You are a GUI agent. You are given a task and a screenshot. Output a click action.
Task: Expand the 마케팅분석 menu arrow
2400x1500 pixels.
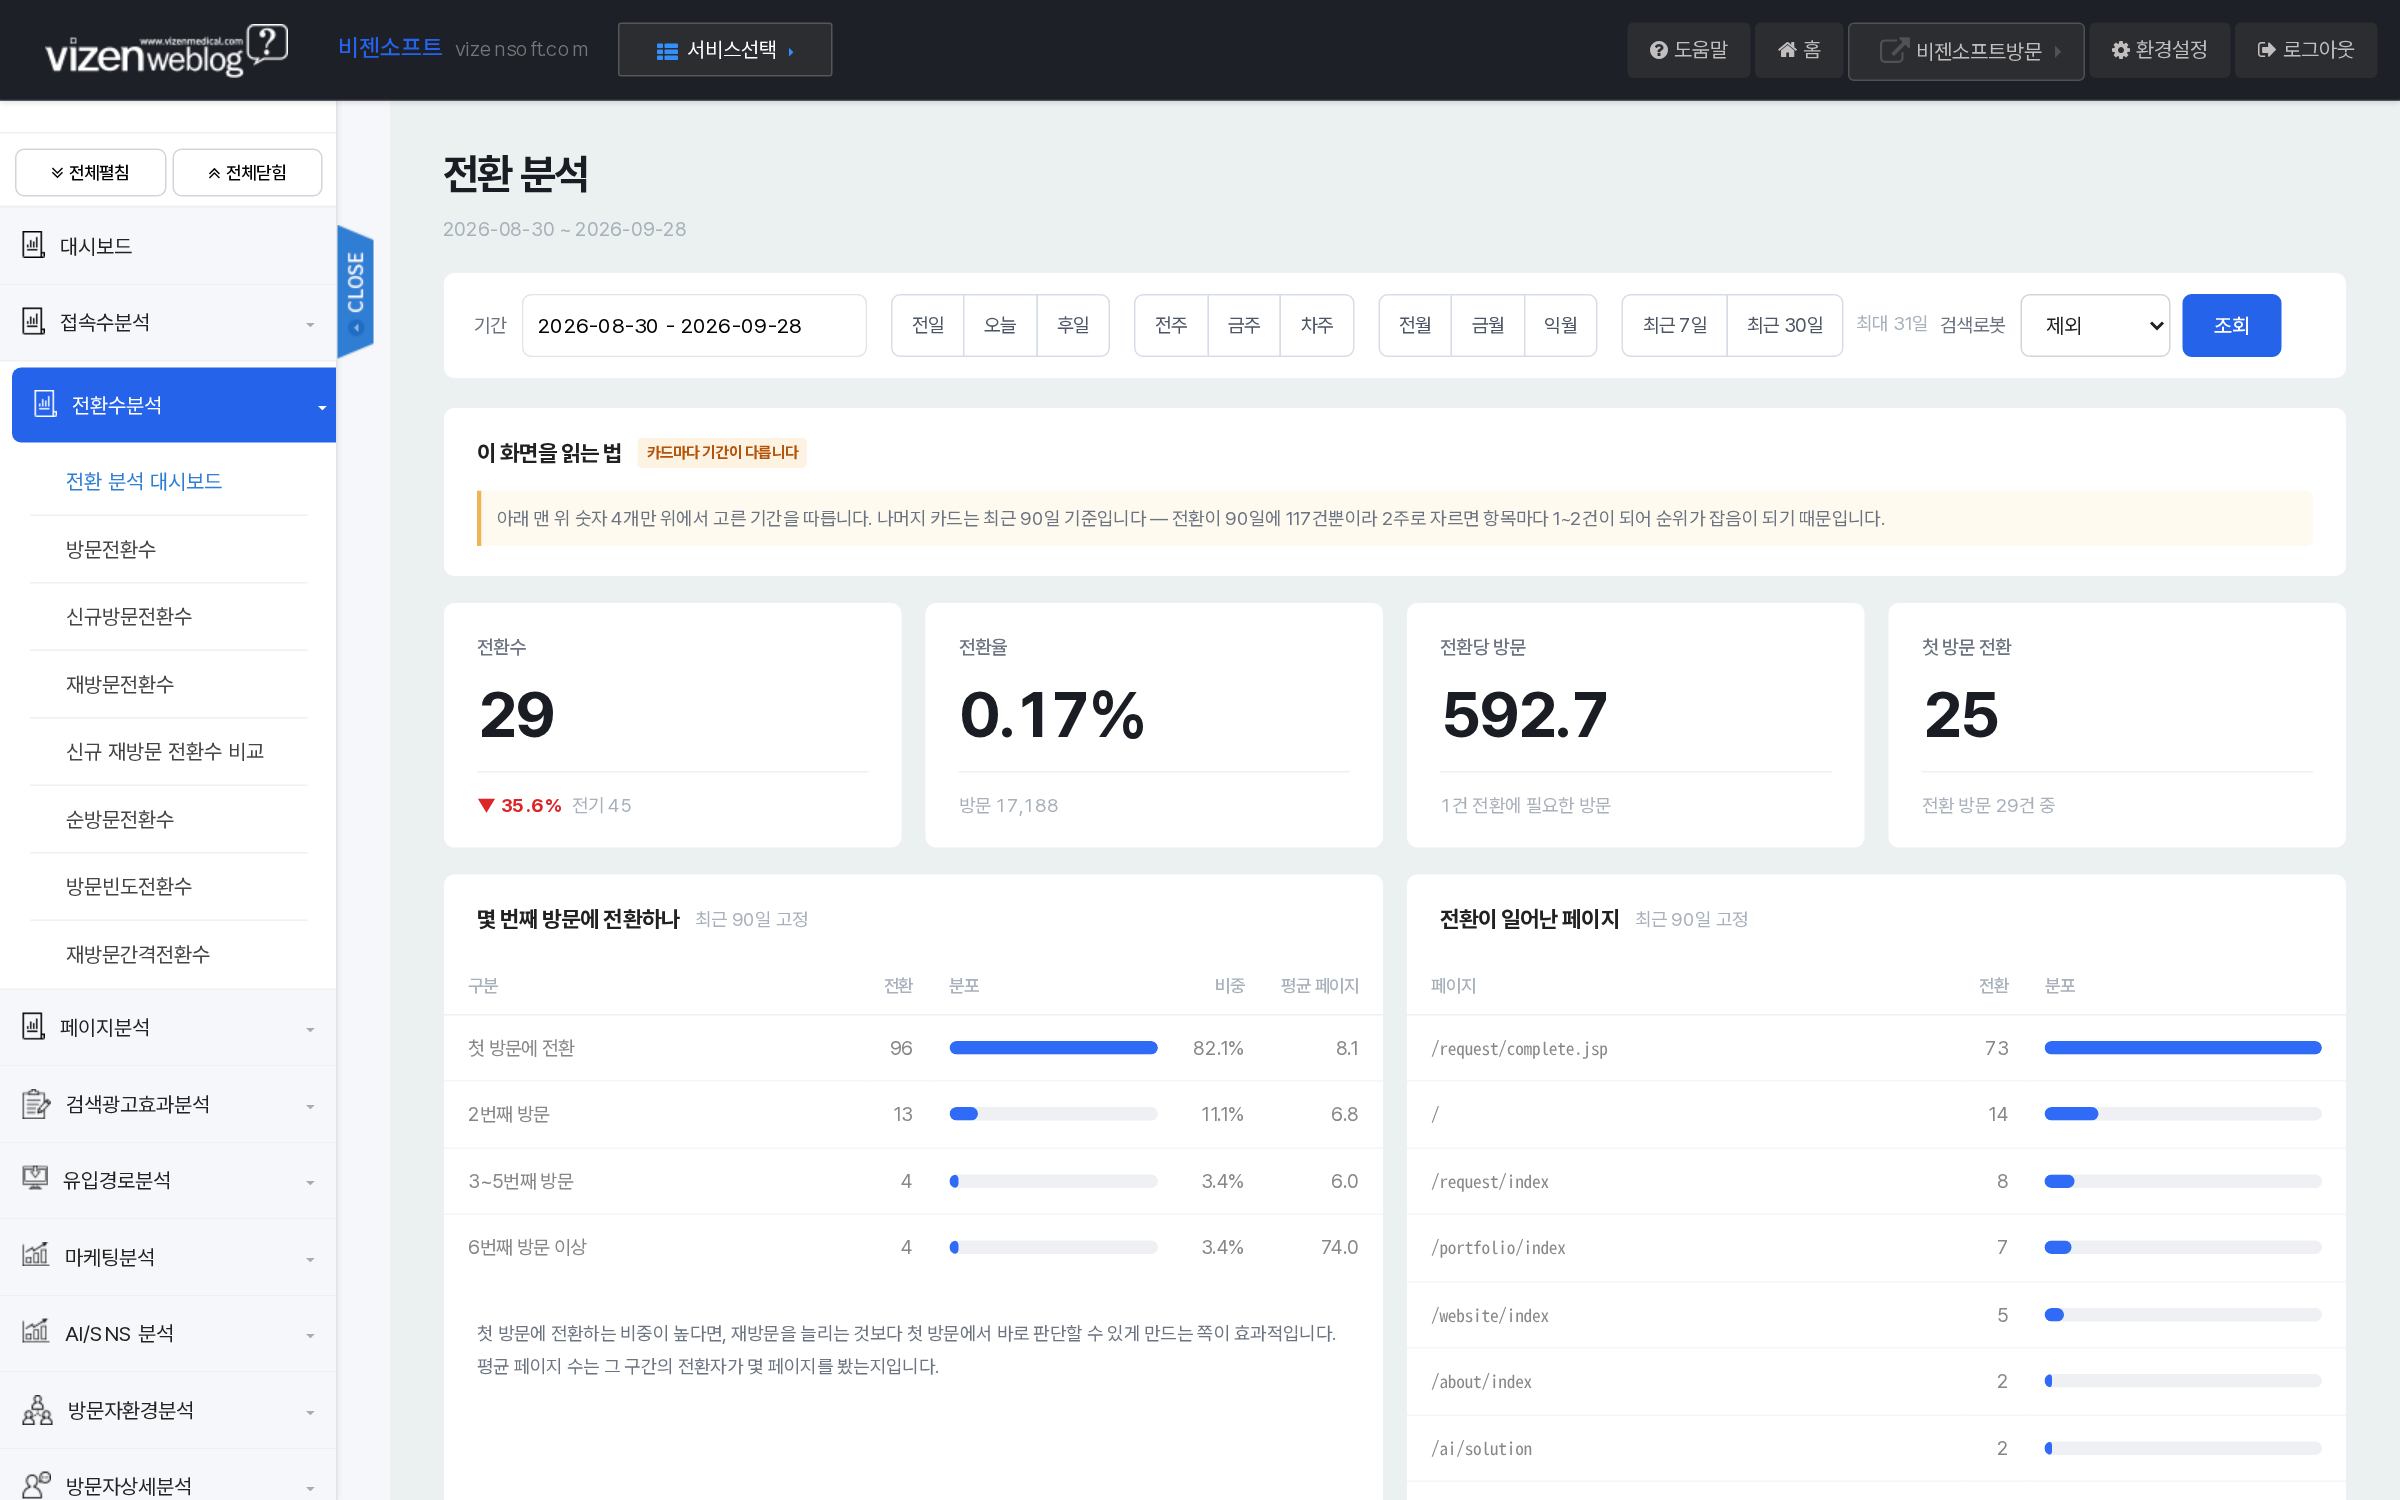tap(310, 1259)
